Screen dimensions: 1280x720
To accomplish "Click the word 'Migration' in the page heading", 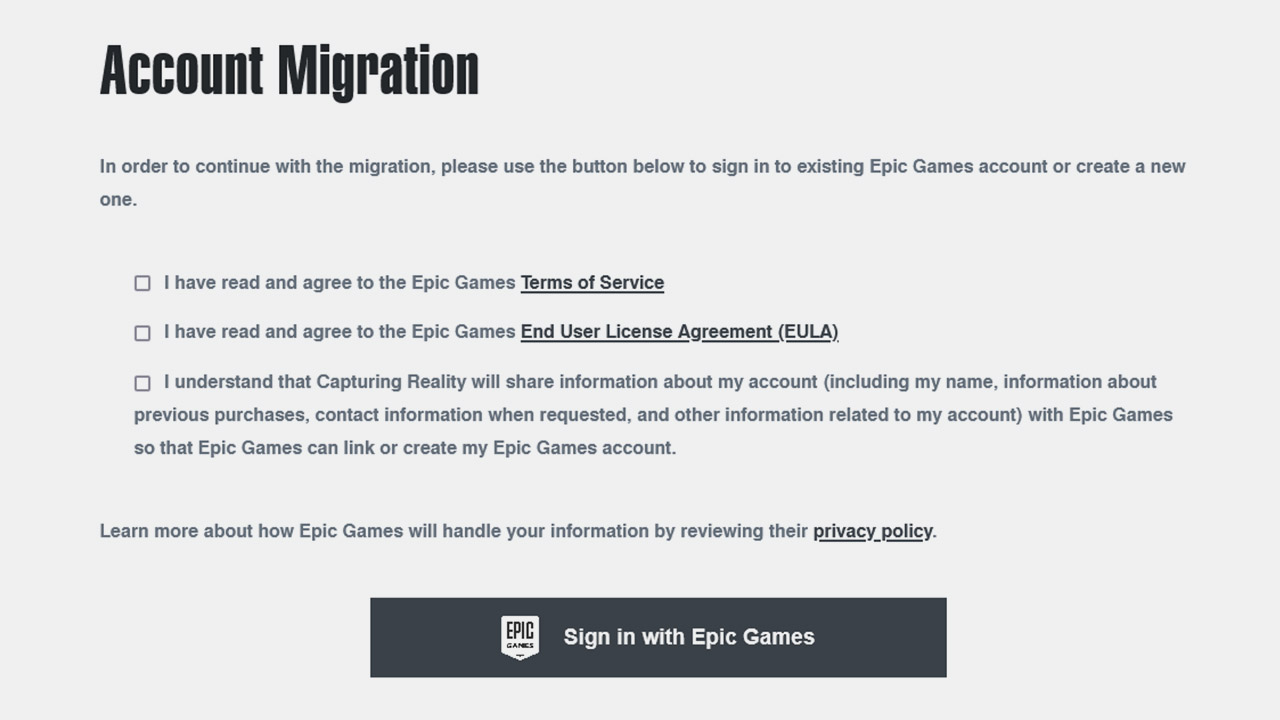I will pyautogui.click(x=379, y=71).
